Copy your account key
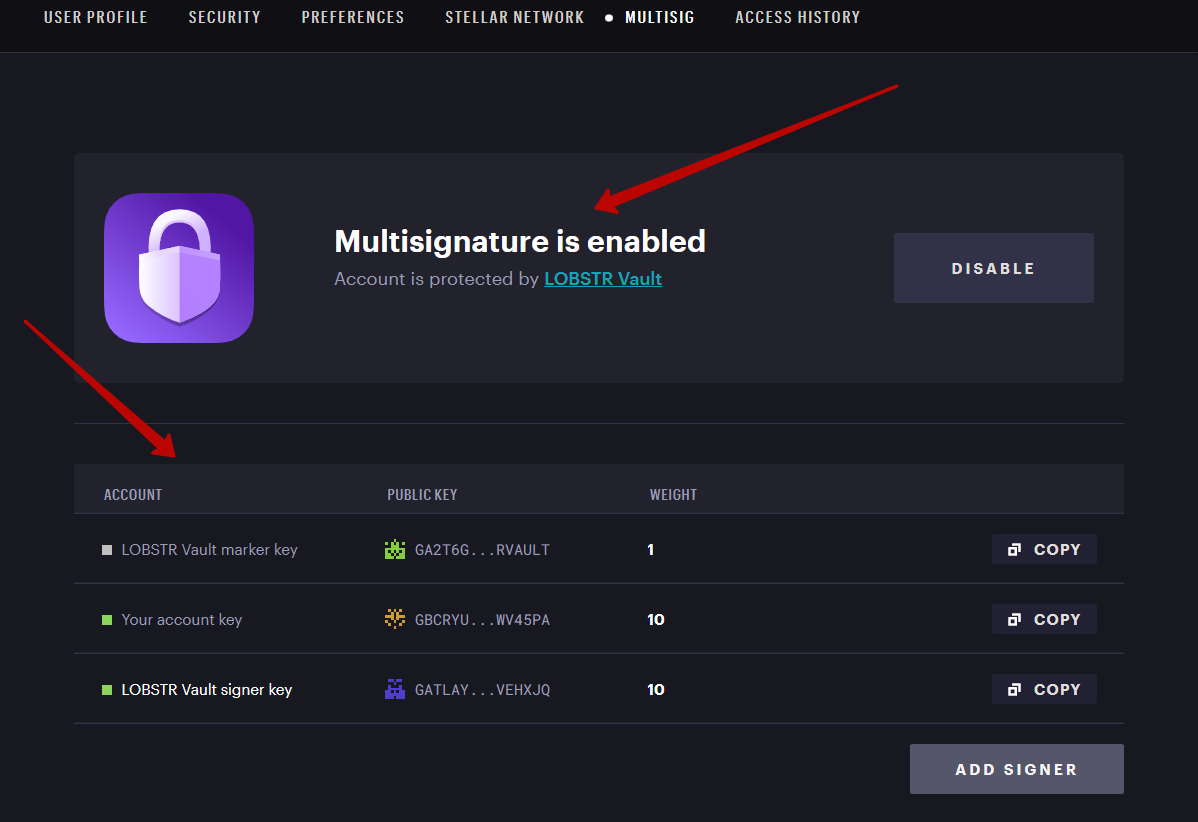The image size is (1198, 822). click(x=1044, y=620)
